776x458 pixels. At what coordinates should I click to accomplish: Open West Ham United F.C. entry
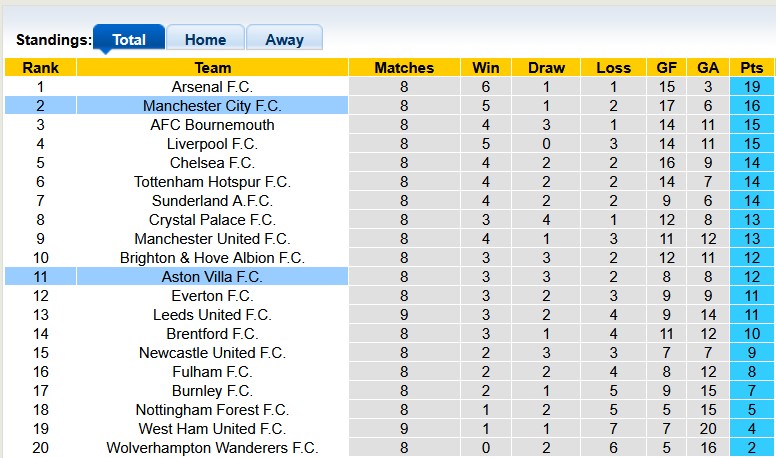click(212, 429)
